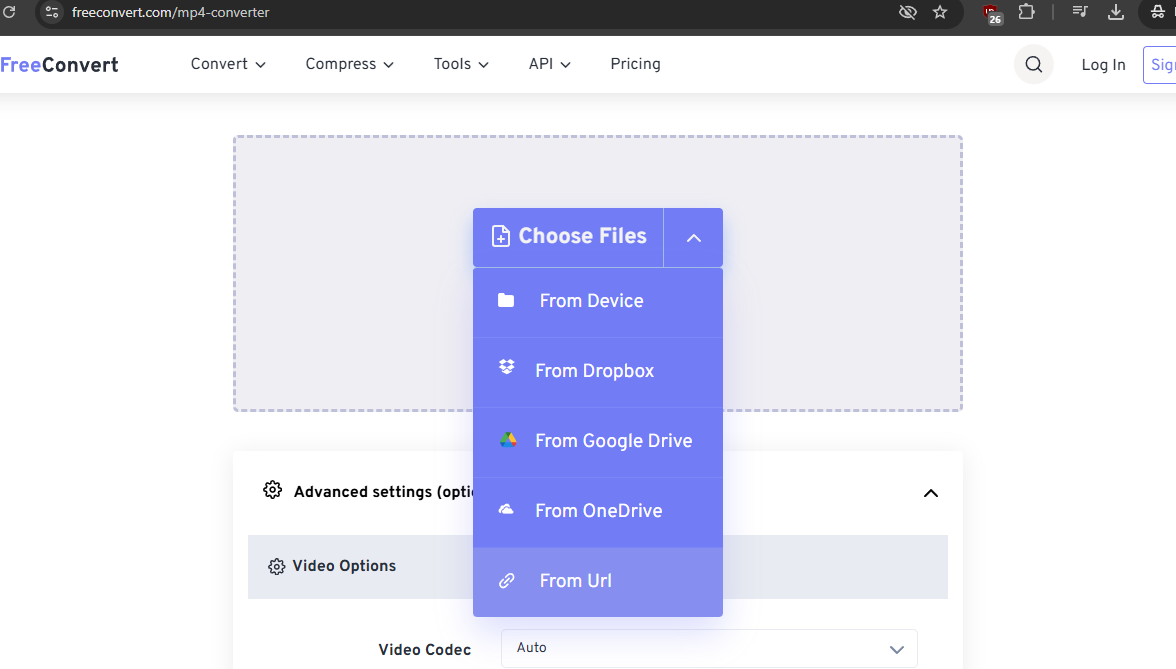1176x669 pixels.
Task: Click the site information icon in address bar
Action: (x=53, y=13)
